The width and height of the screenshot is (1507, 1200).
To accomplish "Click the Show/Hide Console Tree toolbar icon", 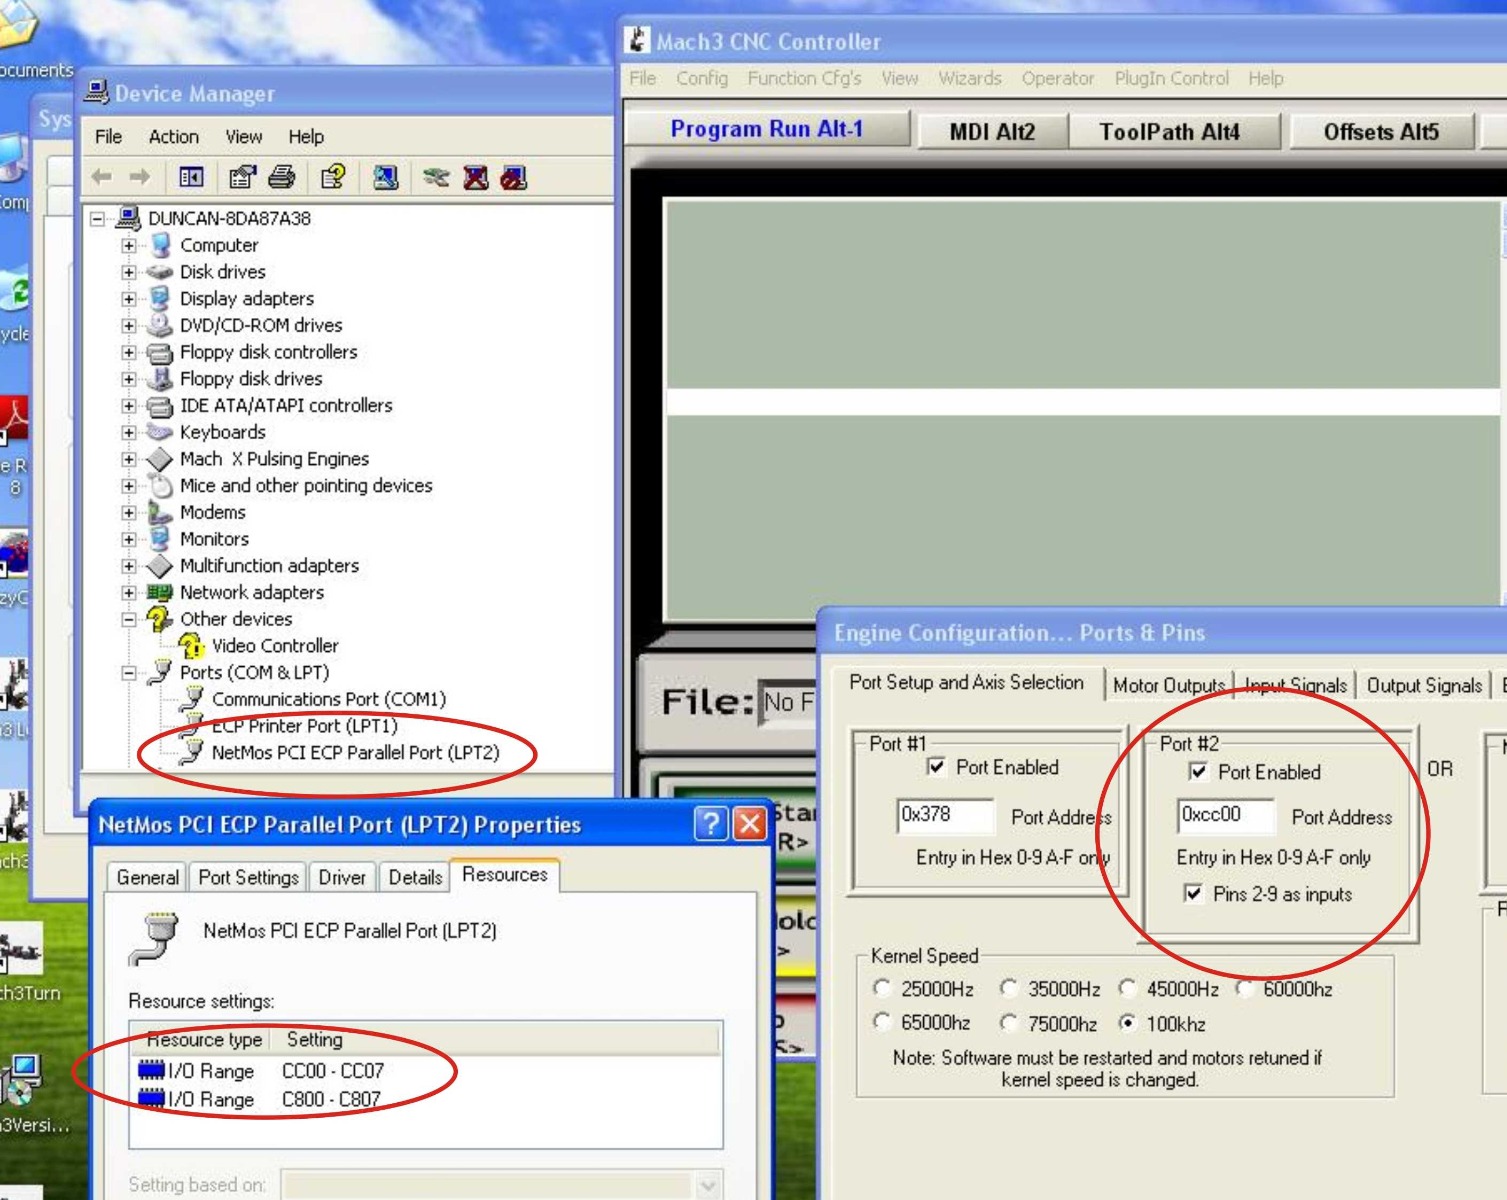I will [191, 177].
